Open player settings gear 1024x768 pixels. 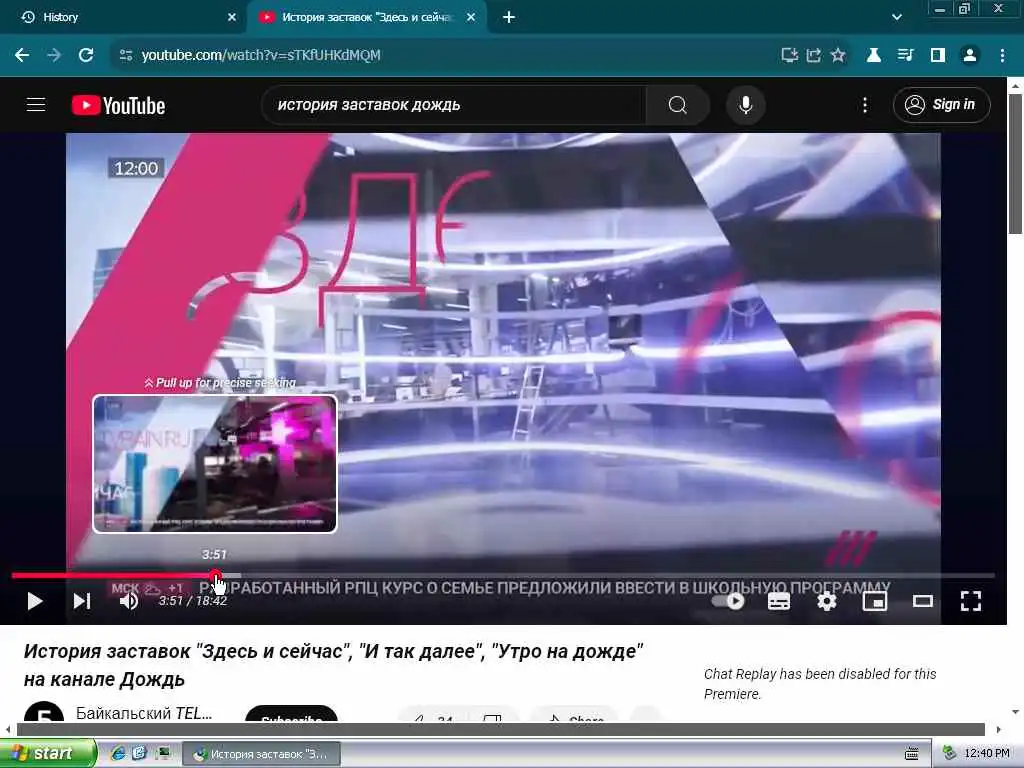[x=827, y=601]
